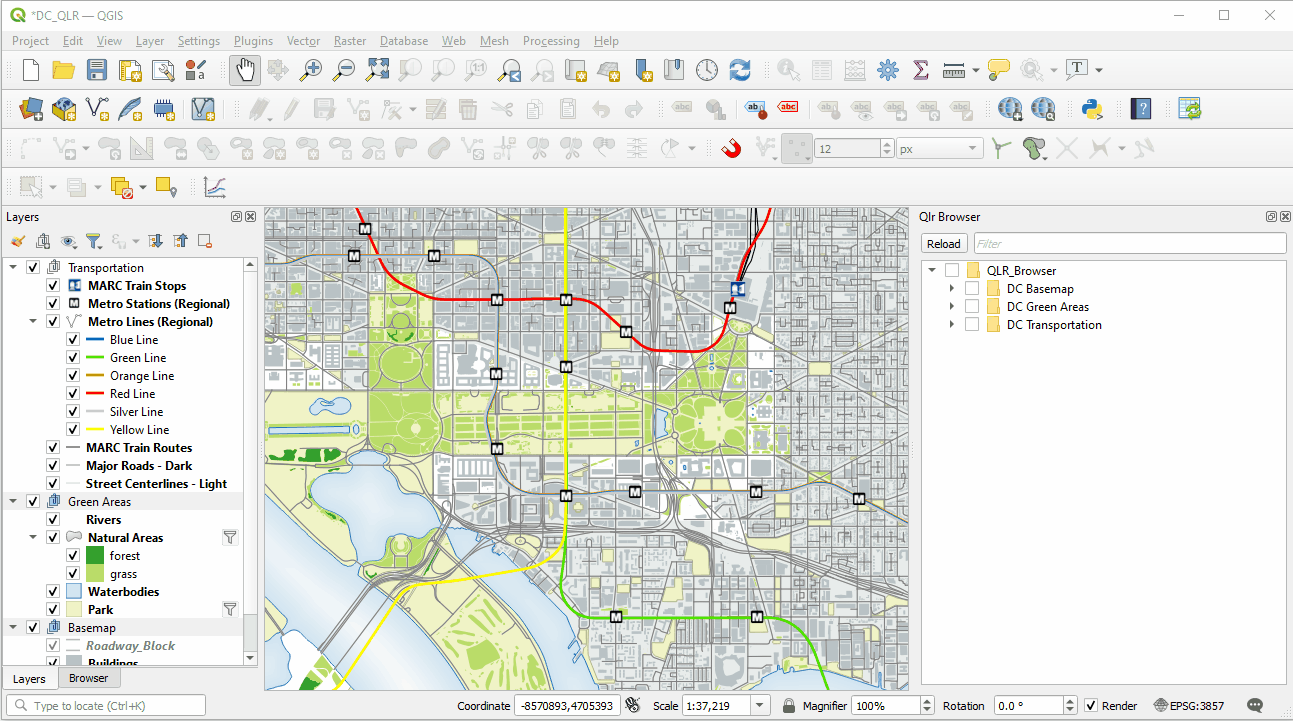Open the Vector menu
The width and height of the screenshot is (1293, 721).
(x=303, y=41)
